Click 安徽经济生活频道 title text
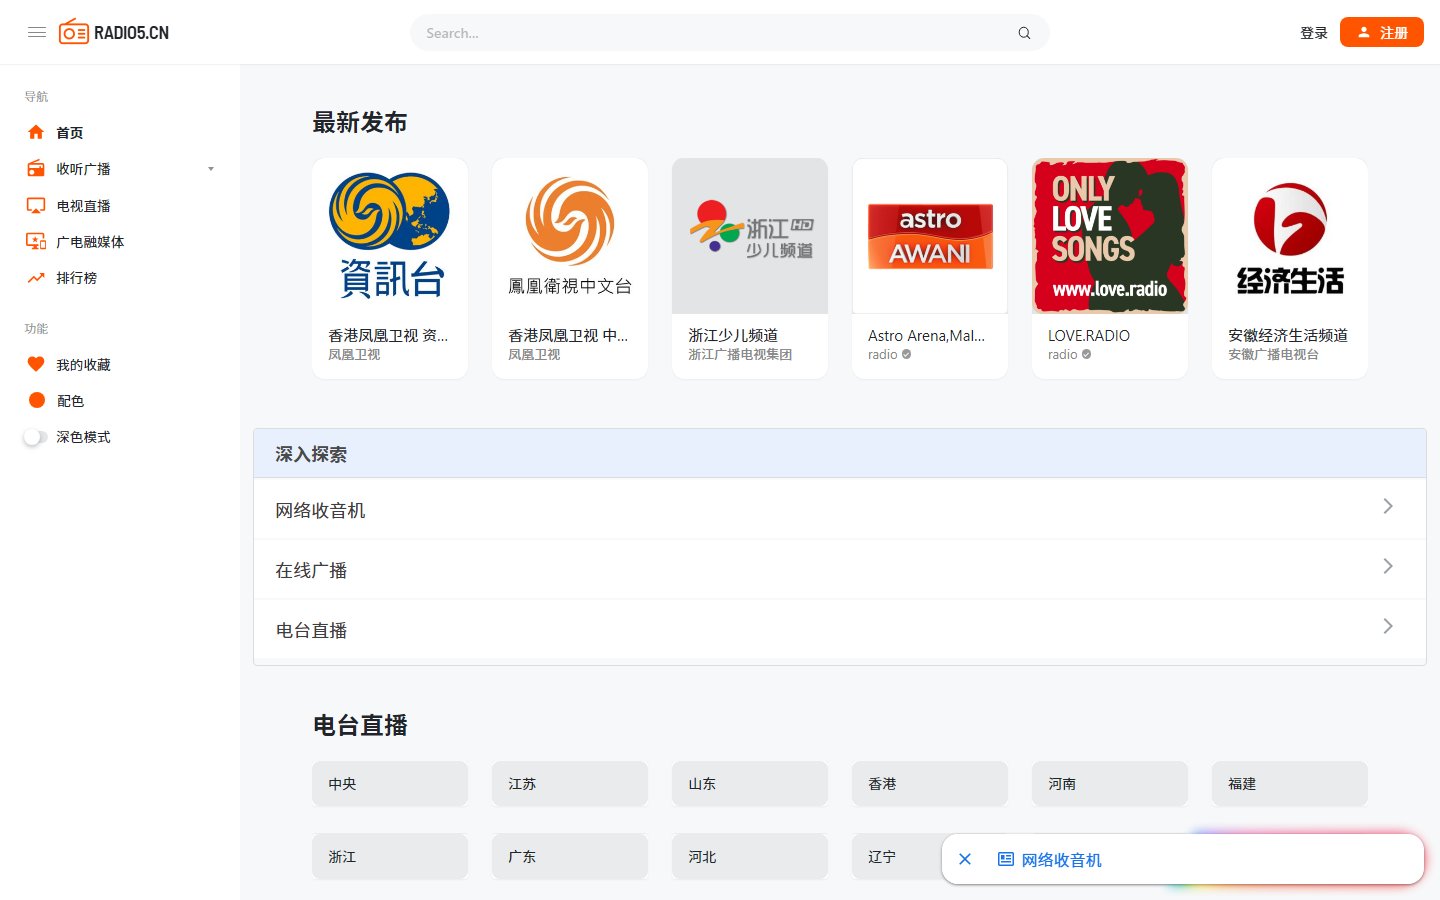This screenshot has width=1440, height=900. click(x=1288, y=336)
